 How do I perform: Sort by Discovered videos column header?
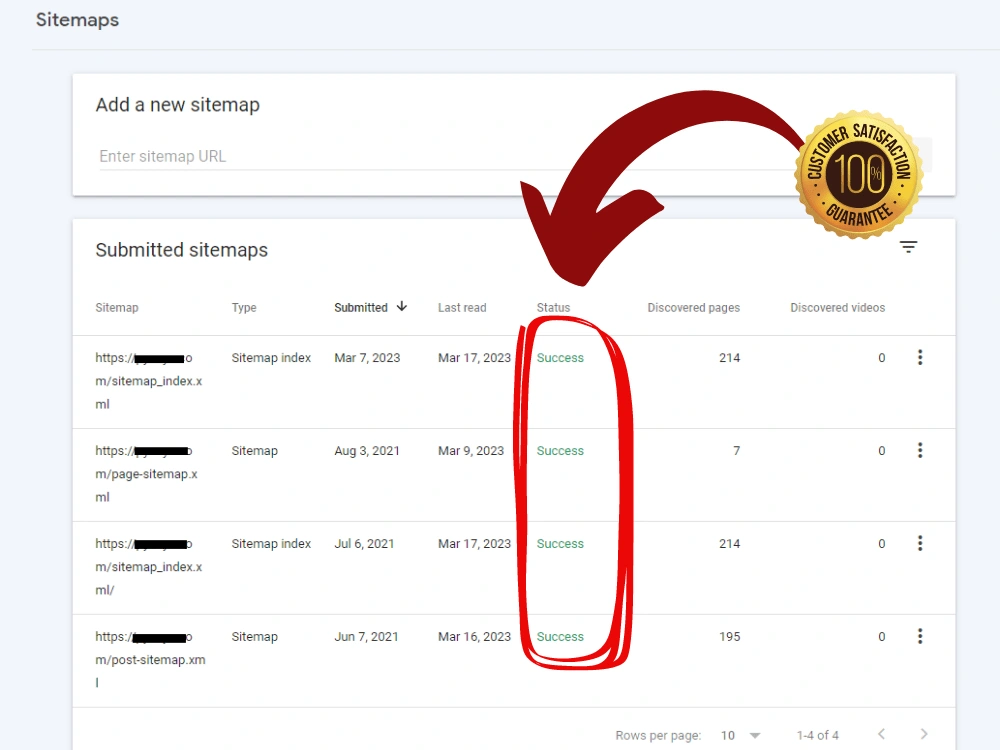click(837, 307)
